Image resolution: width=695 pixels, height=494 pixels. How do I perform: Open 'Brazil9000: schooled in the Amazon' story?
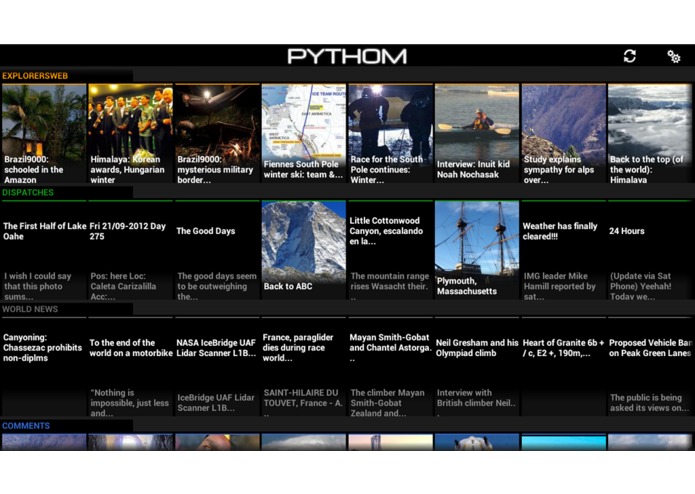coord(44,133)
